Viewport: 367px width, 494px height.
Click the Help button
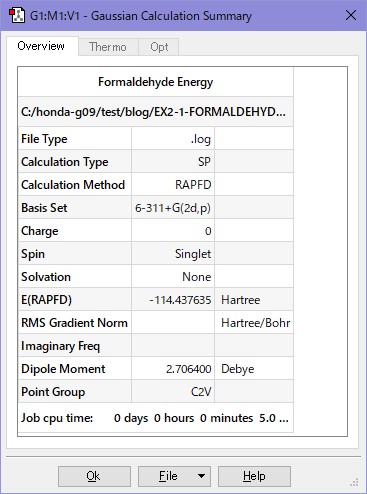pyautogui.click(x=254, y=476)
